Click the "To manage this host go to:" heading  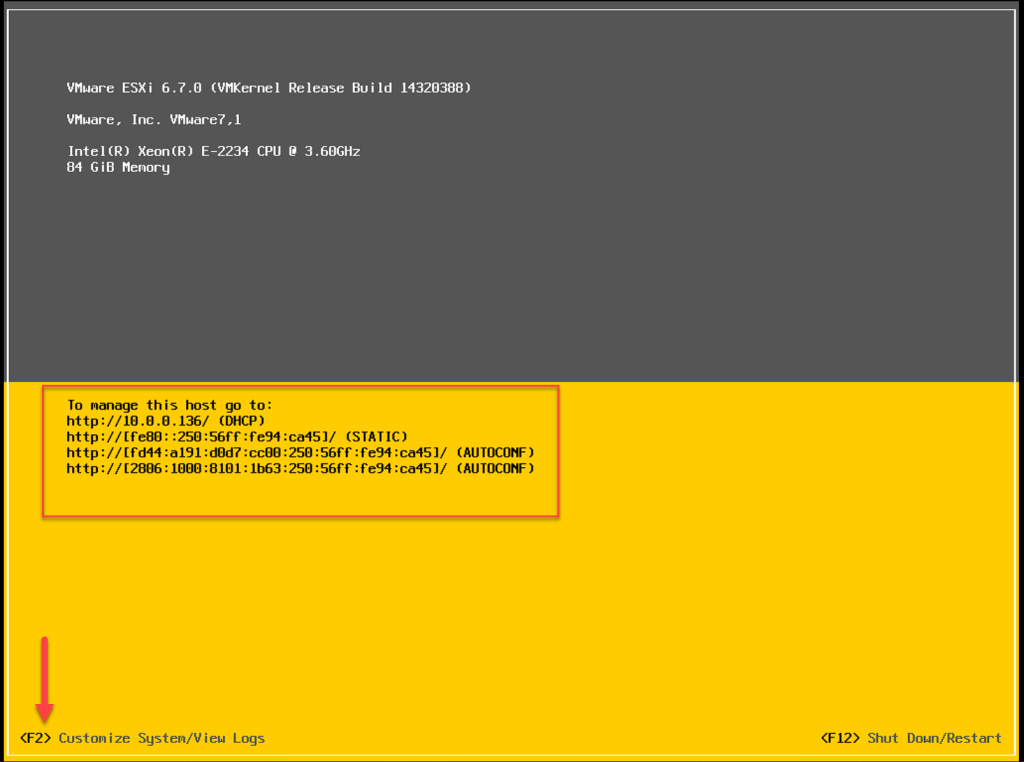(169, 405)
